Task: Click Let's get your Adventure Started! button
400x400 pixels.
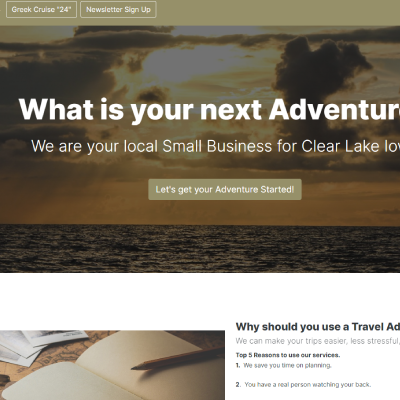Action: (225, 189)
